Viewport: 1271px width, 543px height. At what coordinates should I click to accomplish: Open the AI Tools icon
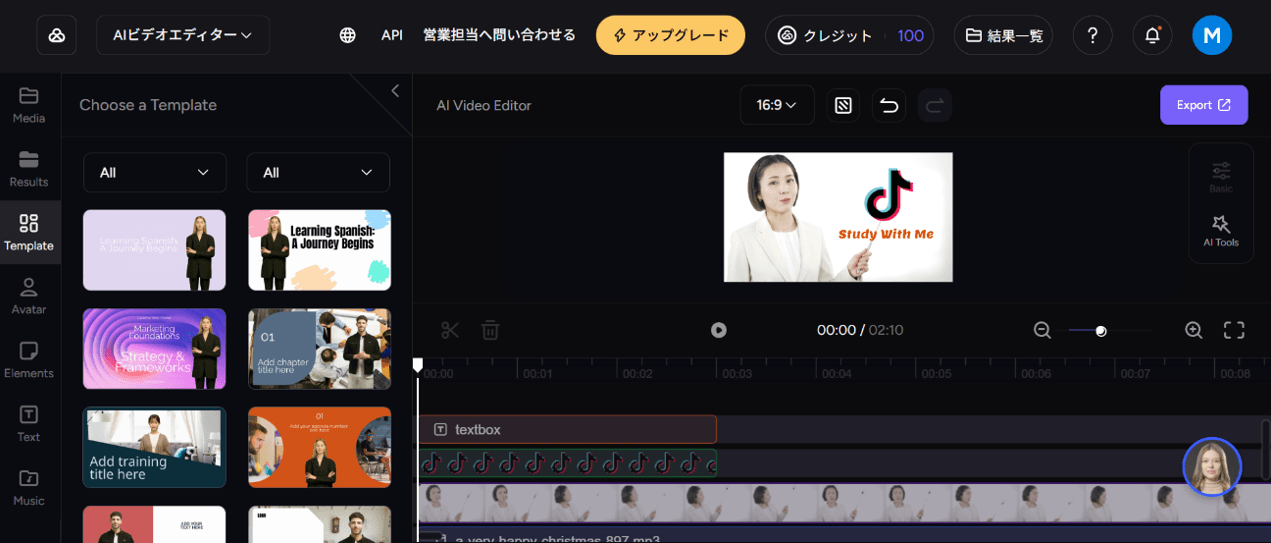[x=1221, y=231]
